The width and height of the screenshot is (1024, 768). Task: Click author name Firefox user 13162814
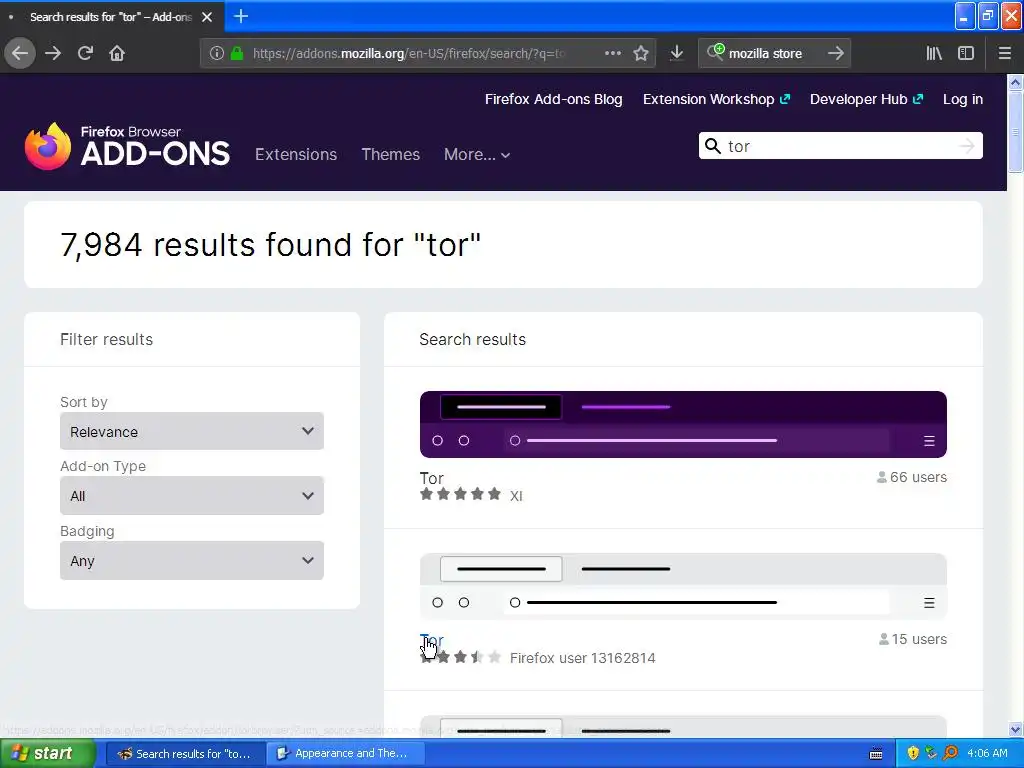[583, 658]
